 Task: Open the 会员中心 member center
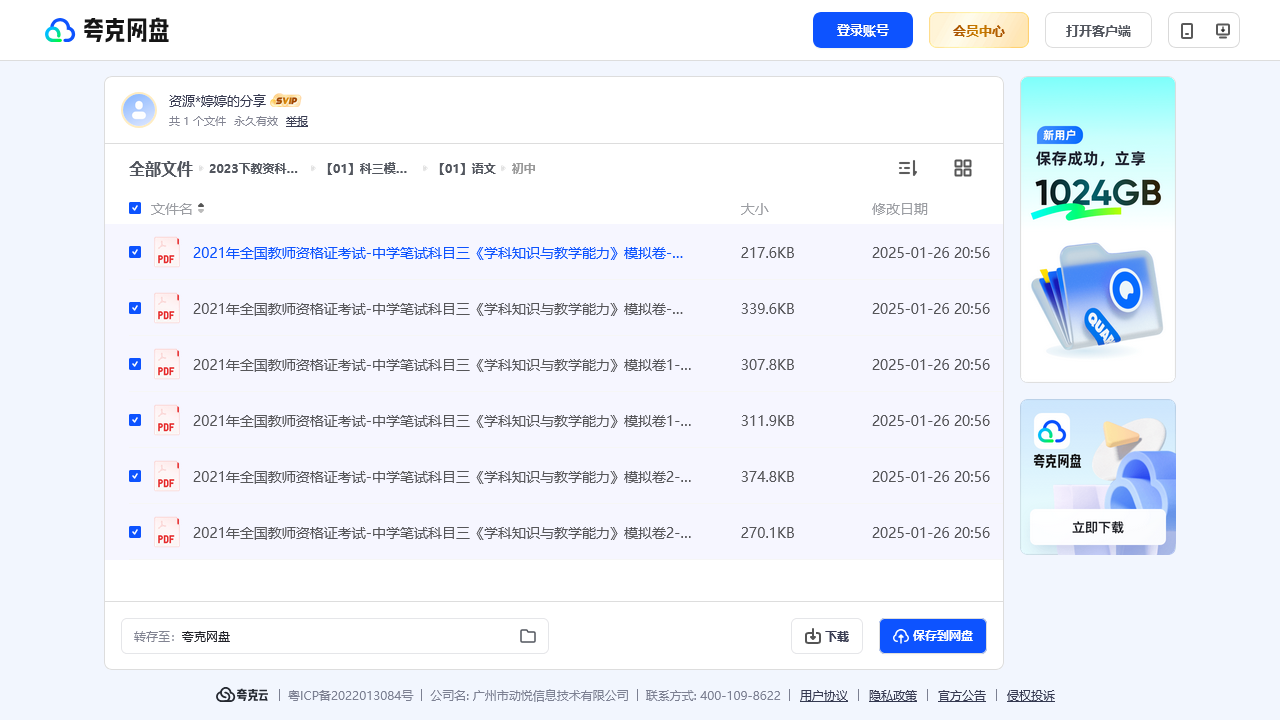point(979,30)
